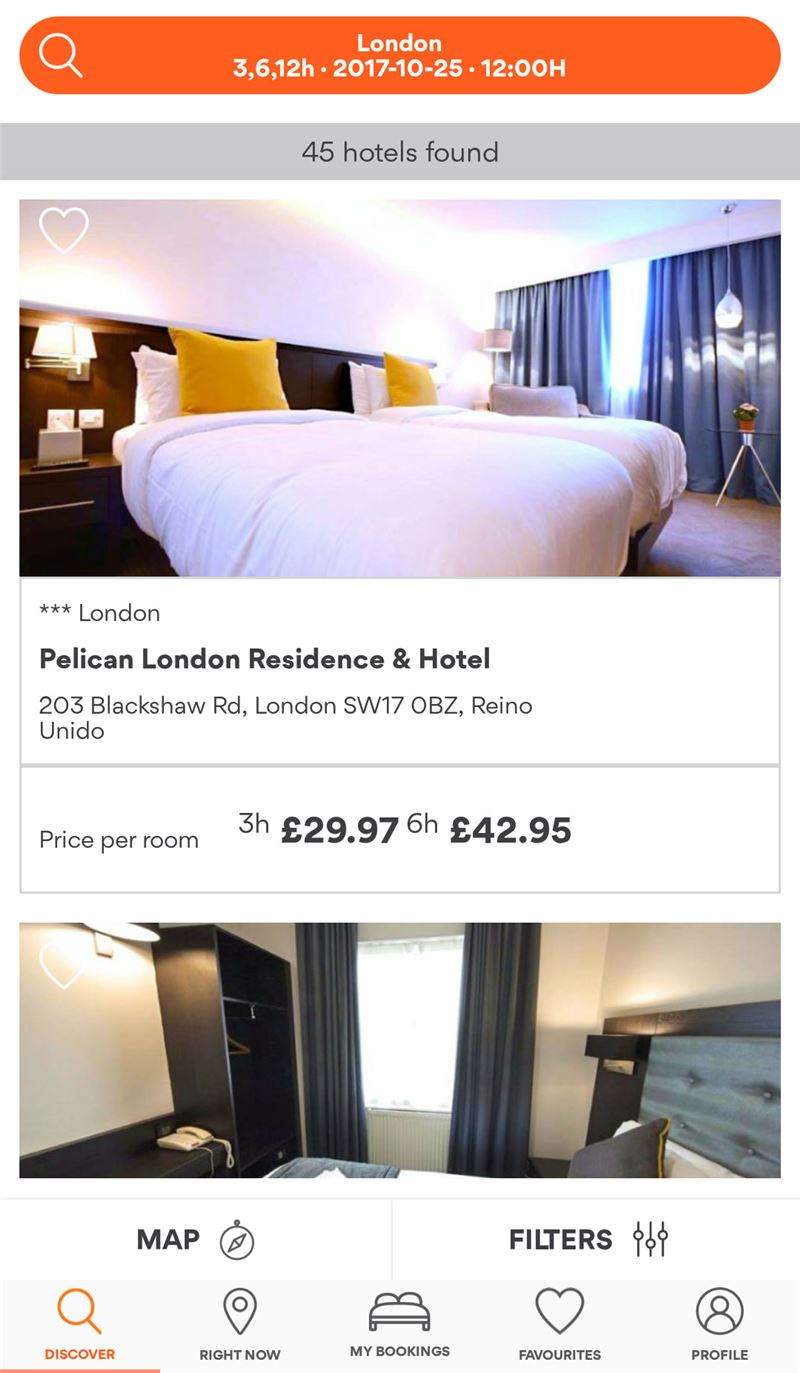
Task: Open the Pelican London Residence & Hotel title
Action: coord(265,659)
